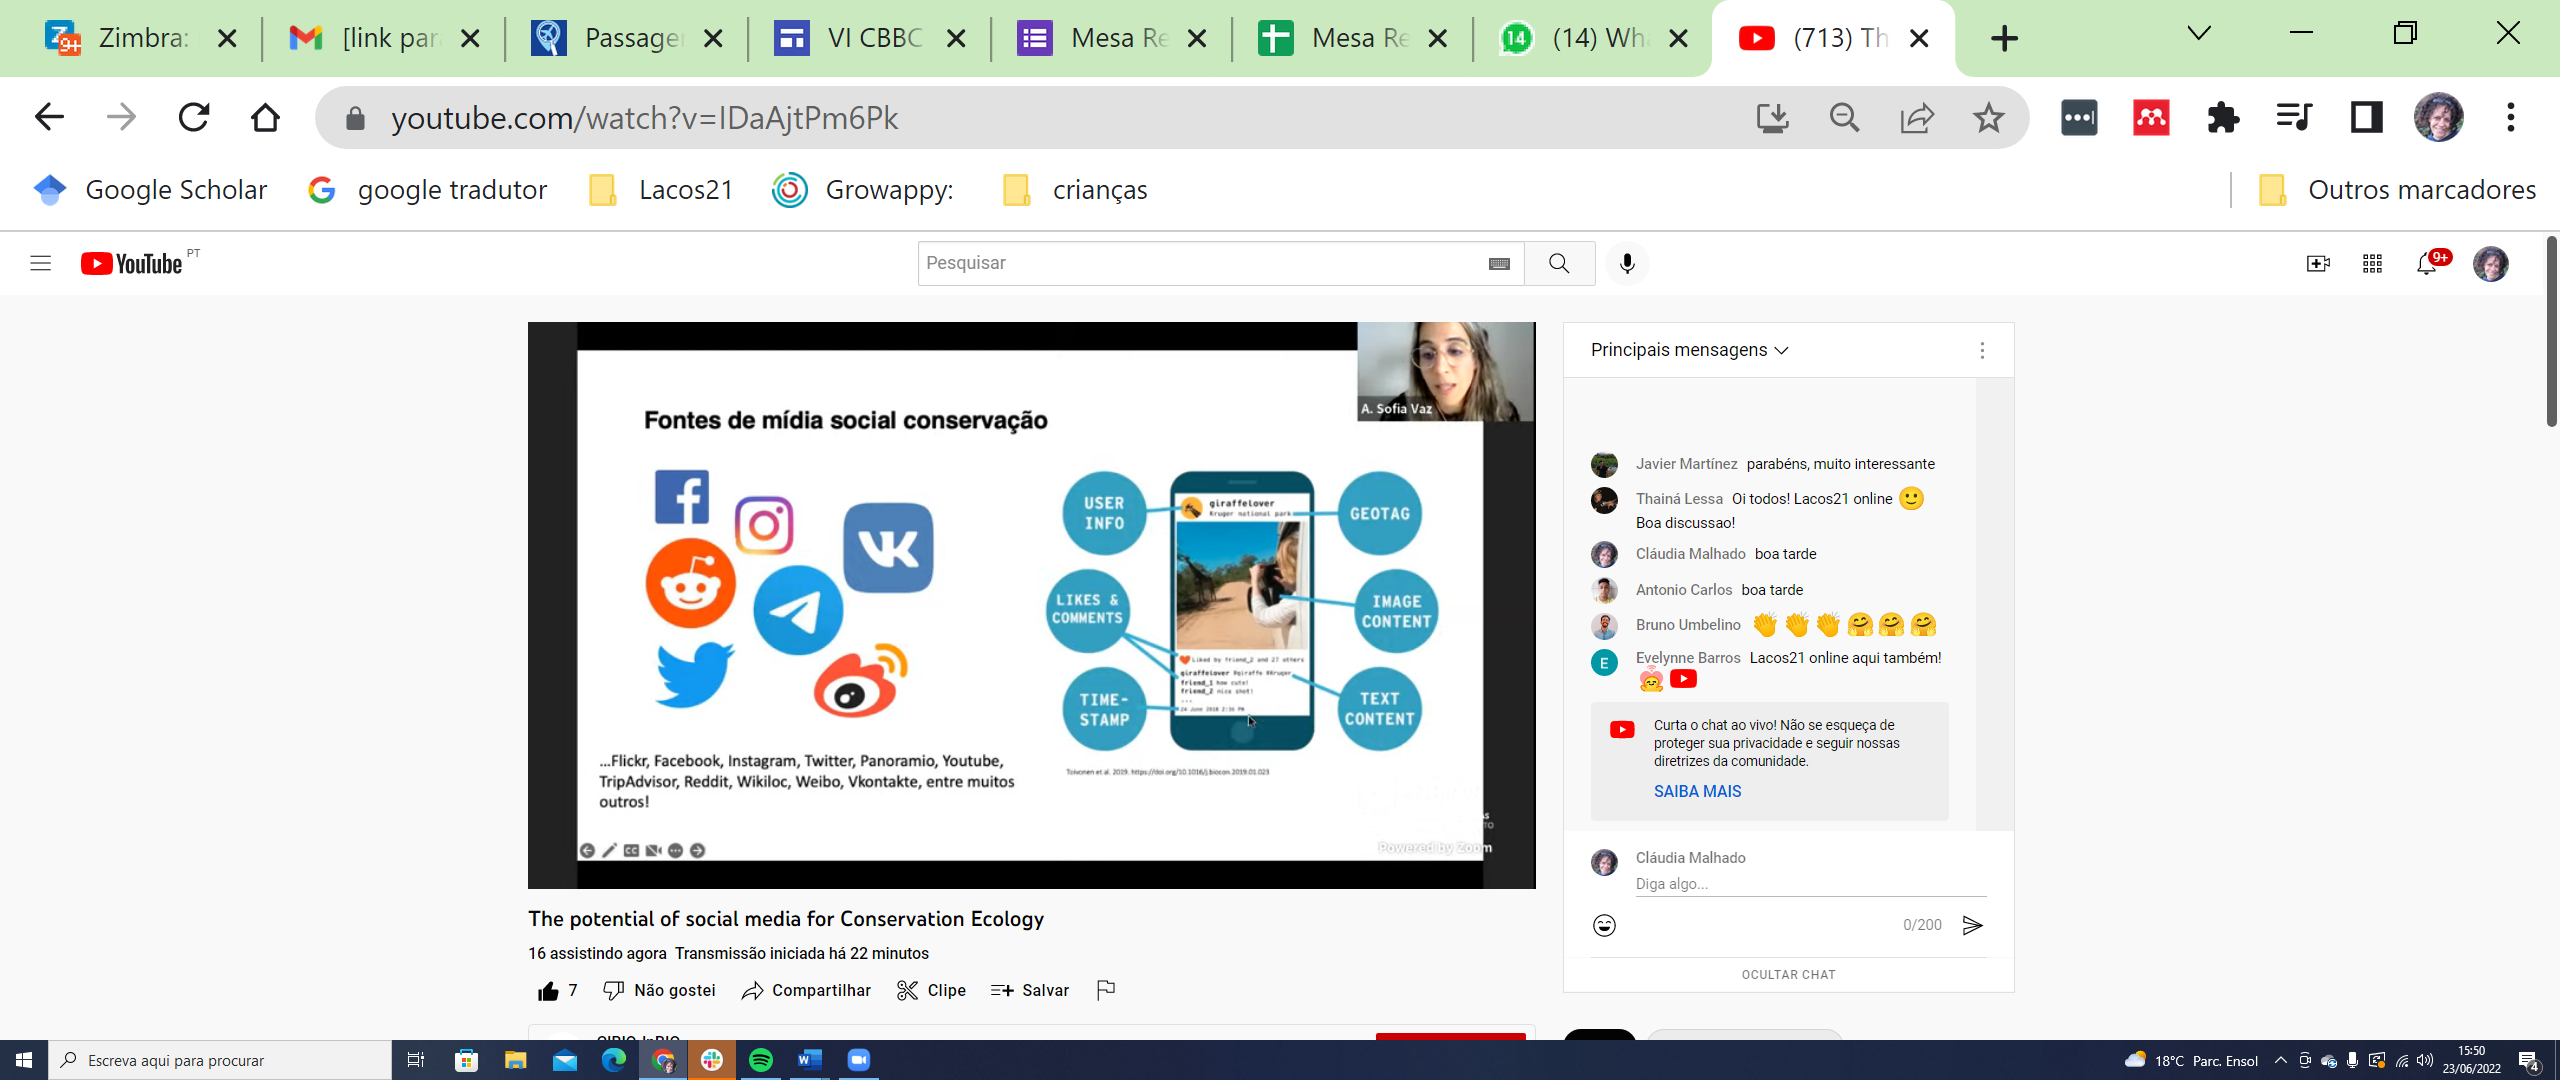Click Bruno Umbelino name in chat
Viewport: 2560px width, 1080px height.
click(x=1688, y=625)
